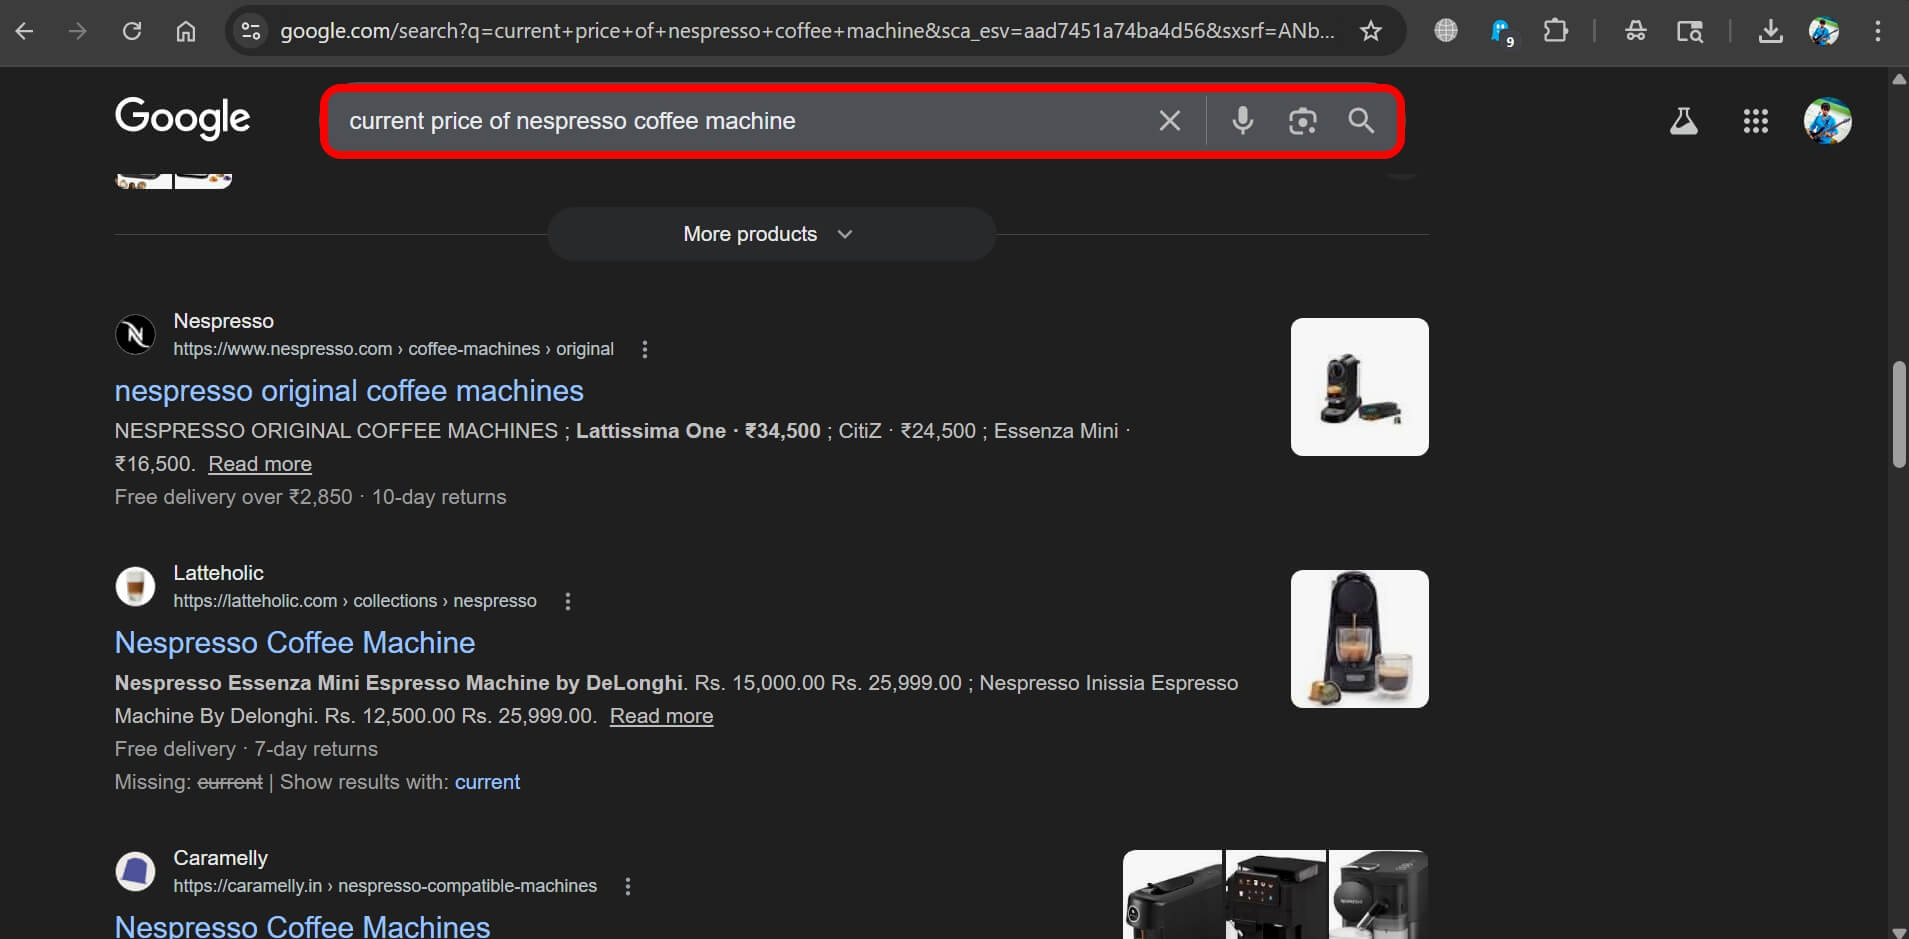Open three-dot menu next to Nespresso result
Screen dimensions: 1909x939
(x=644, y=349)
